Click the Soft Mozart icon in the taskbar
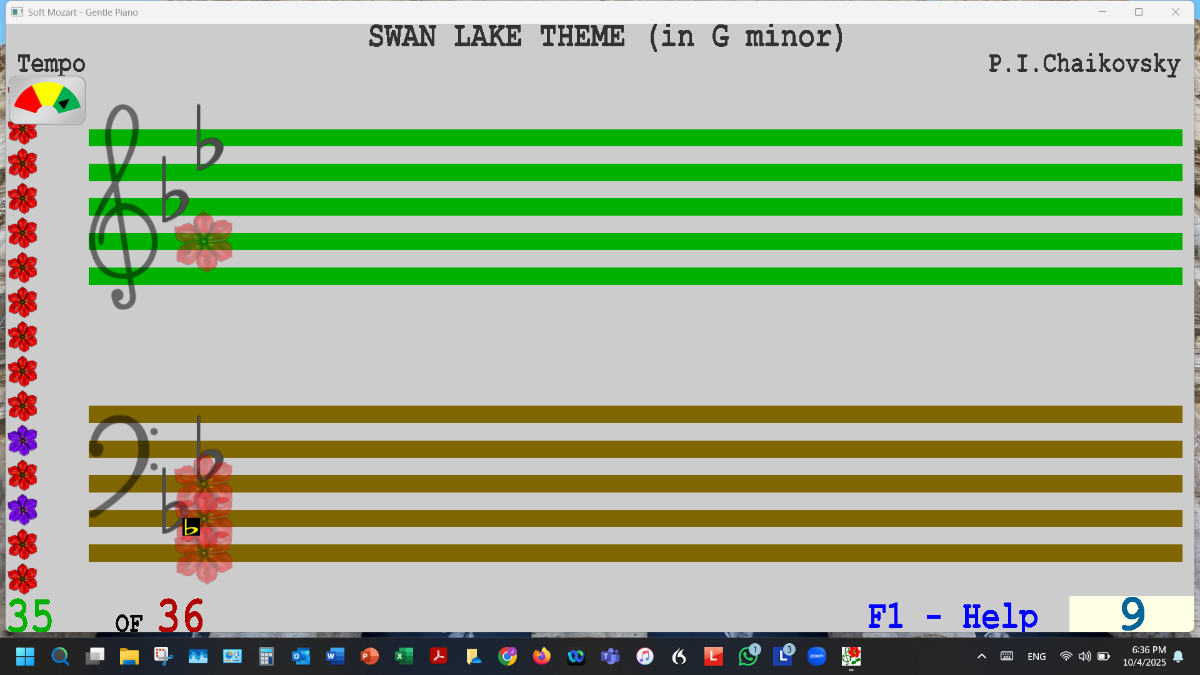Screen dimensions: 1200x675 (x=851, y=656)
